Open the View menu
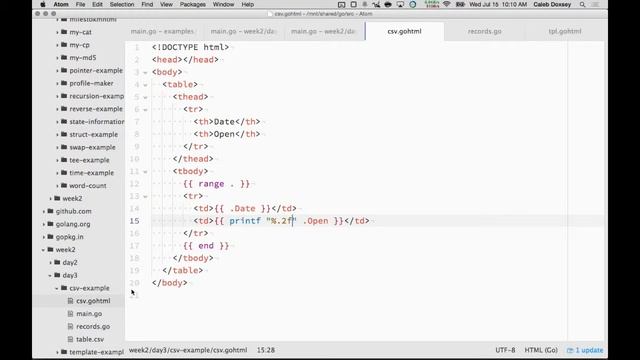 pos(166,4)
